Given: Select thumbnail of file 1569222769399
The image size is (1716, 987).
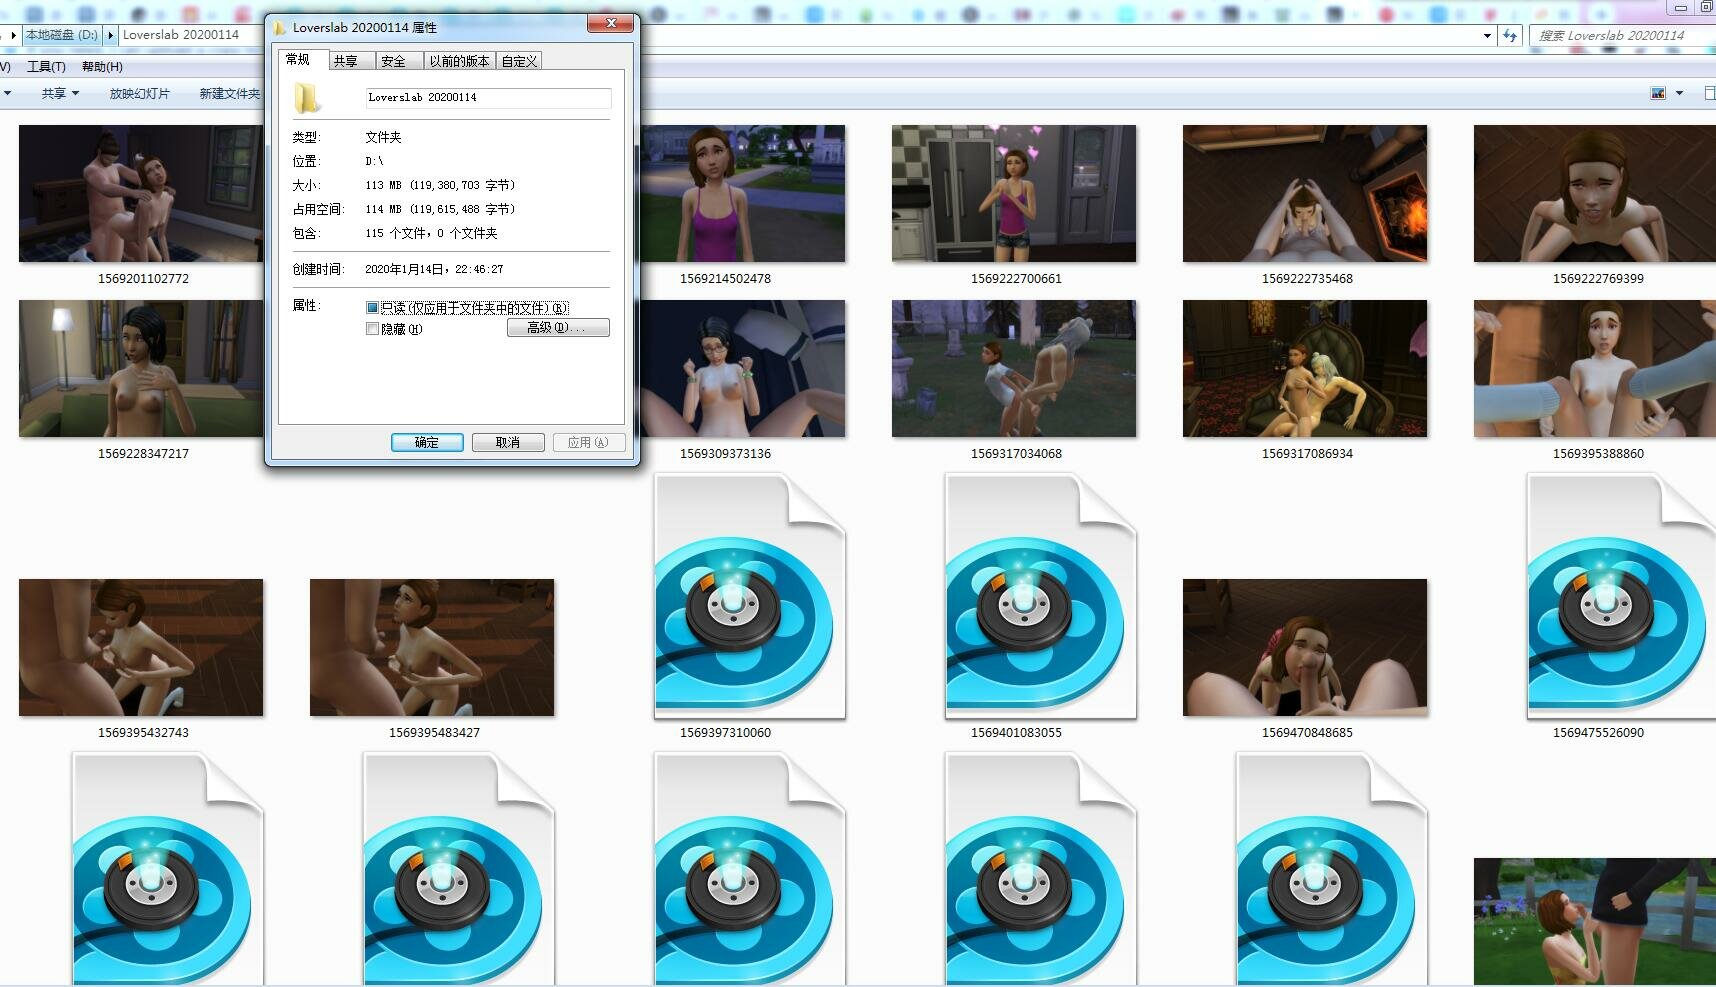Looking at the screenshot, I should point(1595,193).
